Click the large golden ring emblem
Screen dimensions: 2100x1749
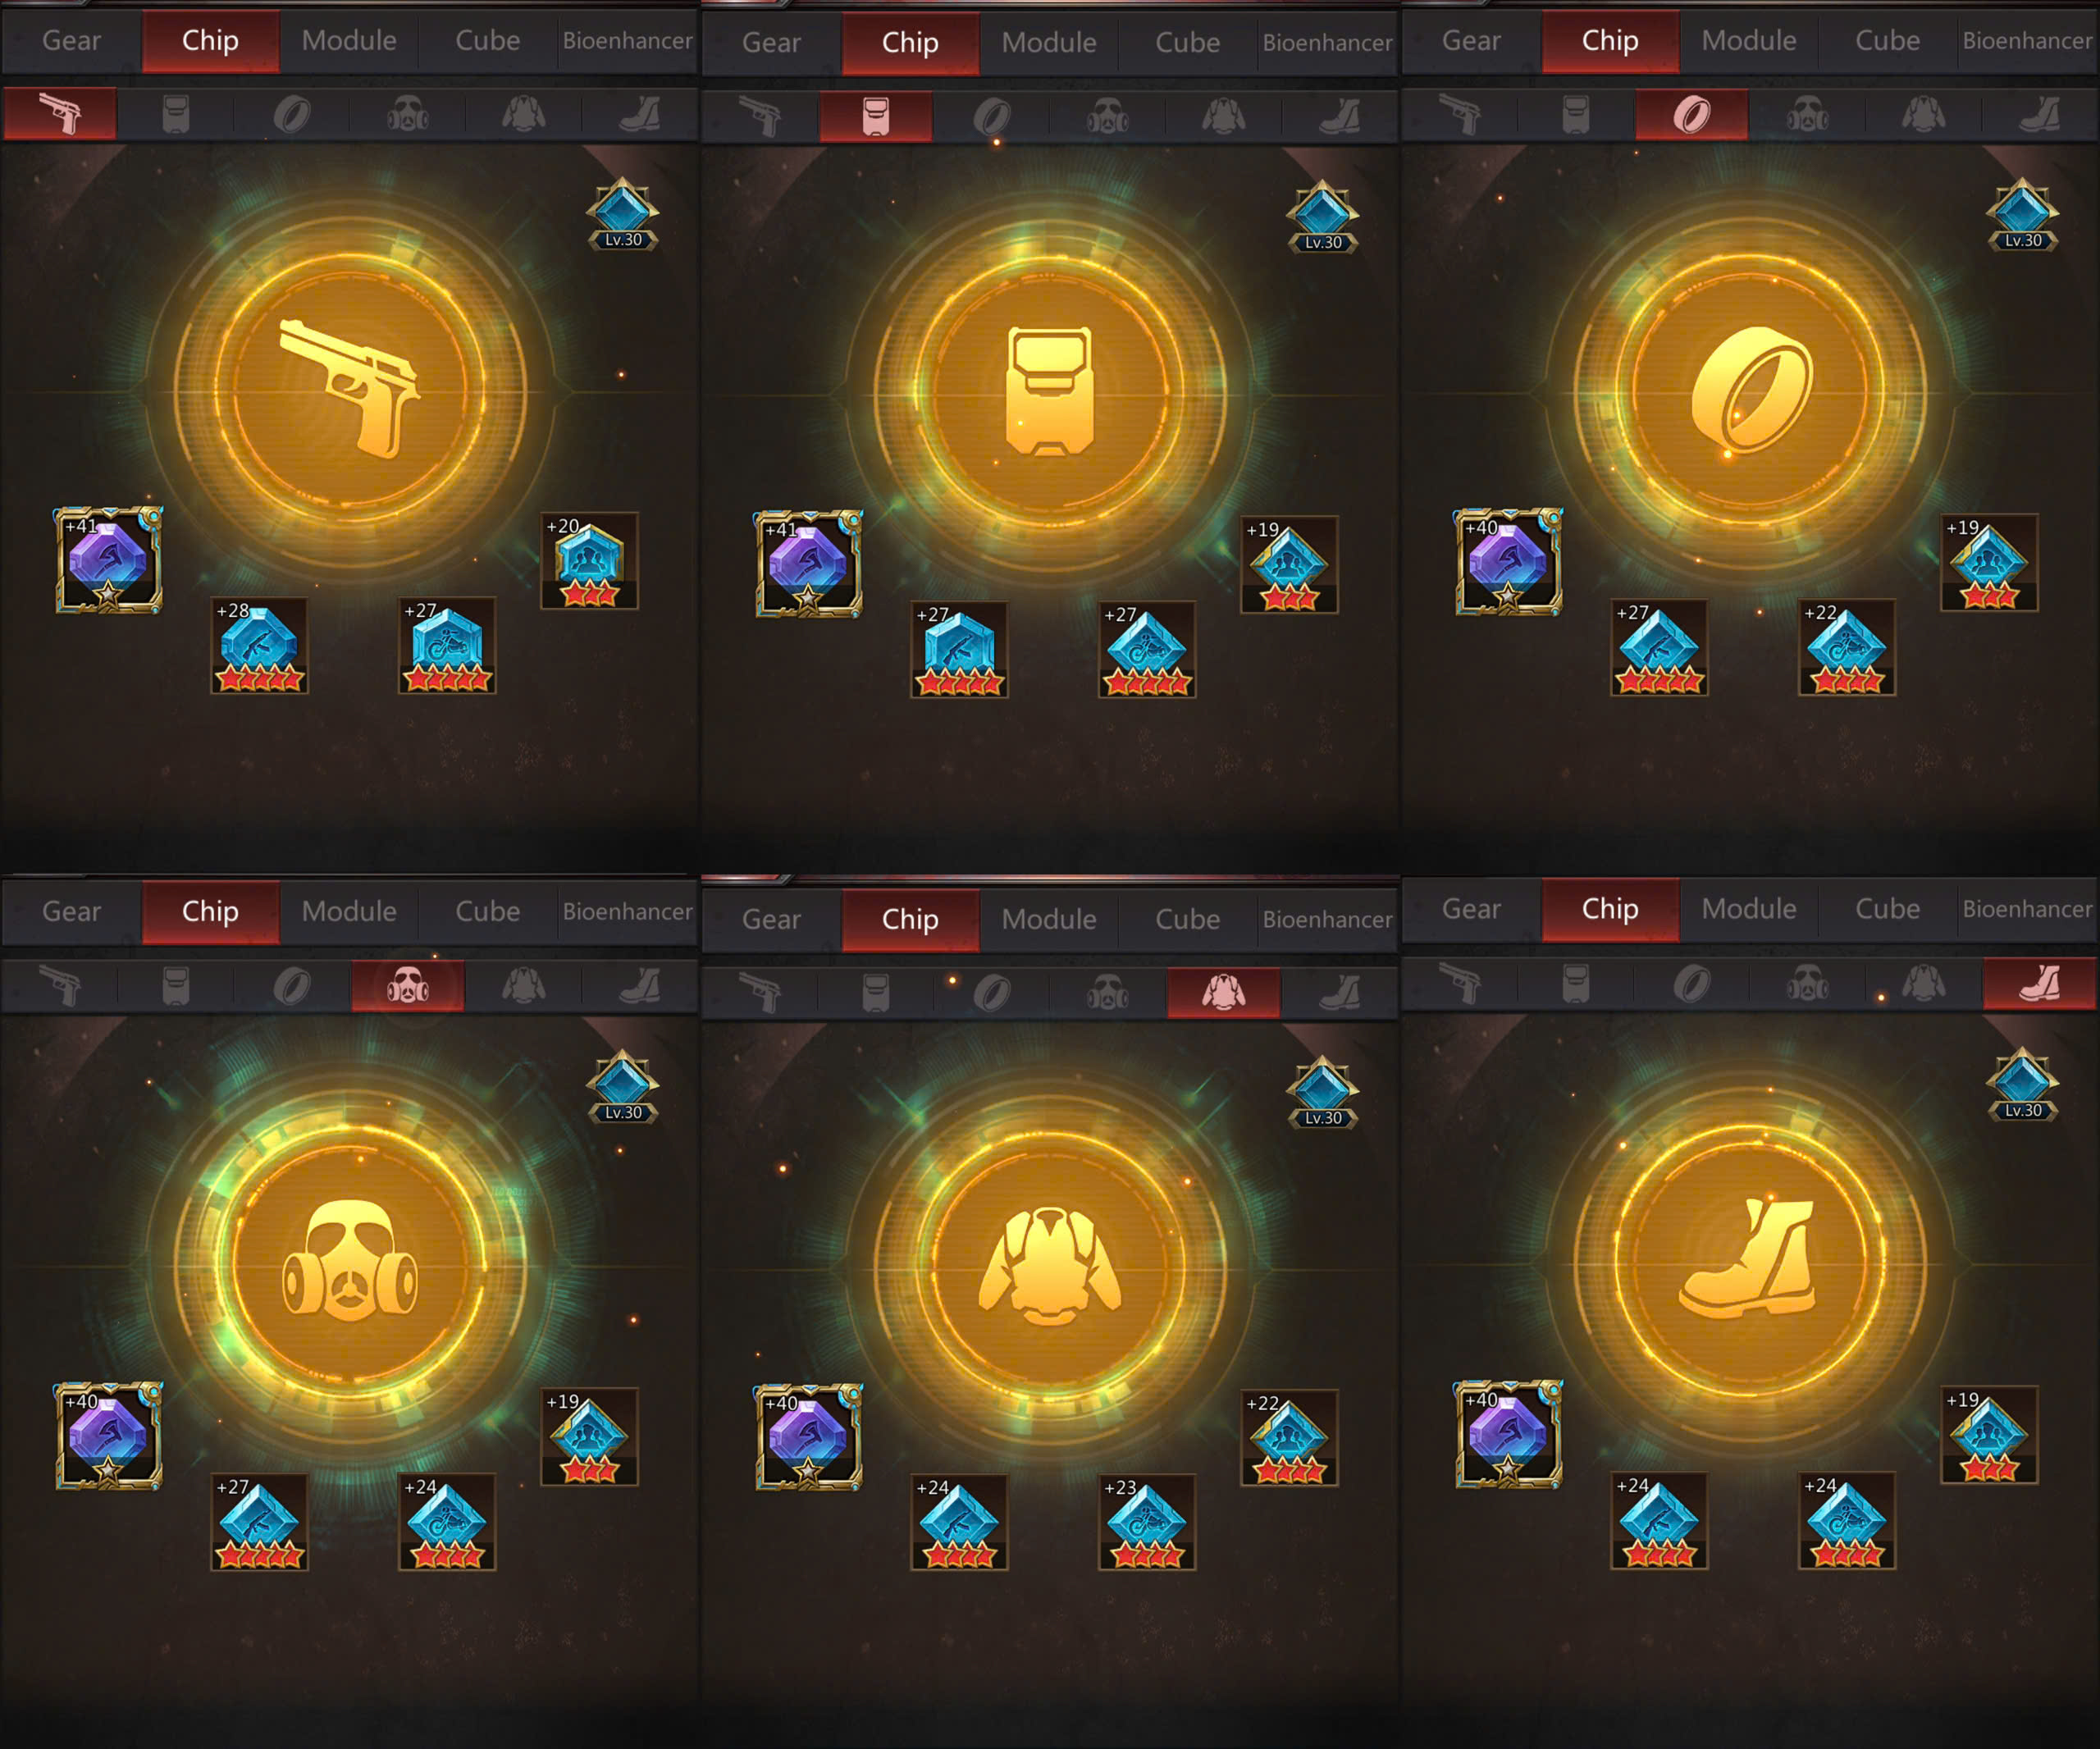tap(1750, 390)
